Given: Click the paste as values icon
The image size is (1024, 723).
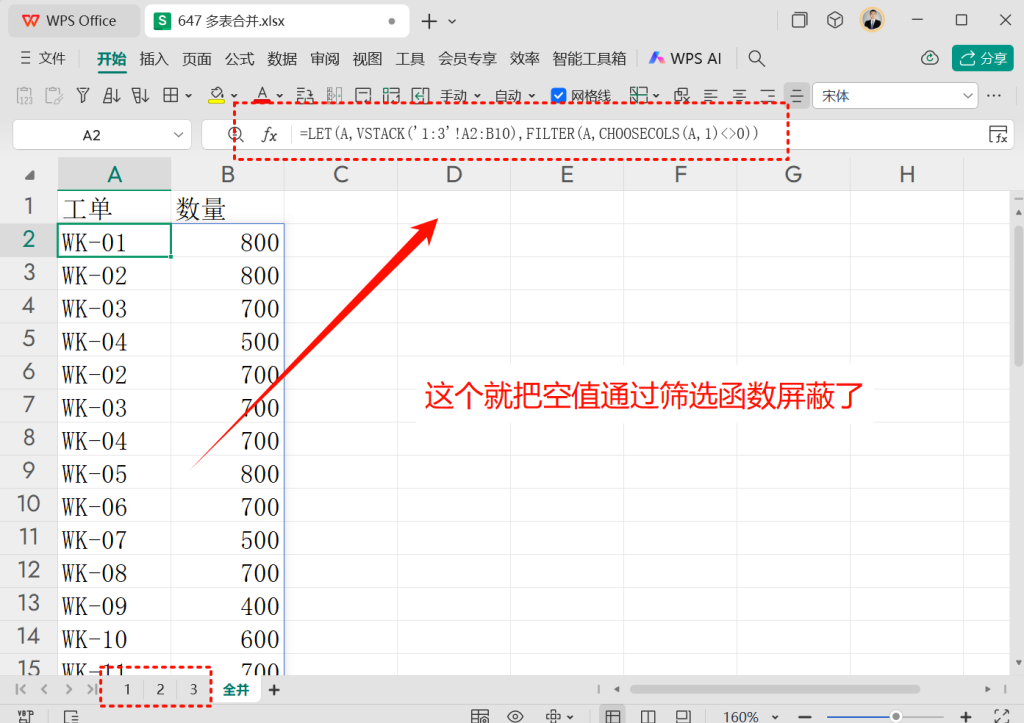Looking at the screenshot, I should (x=24, y=96).
